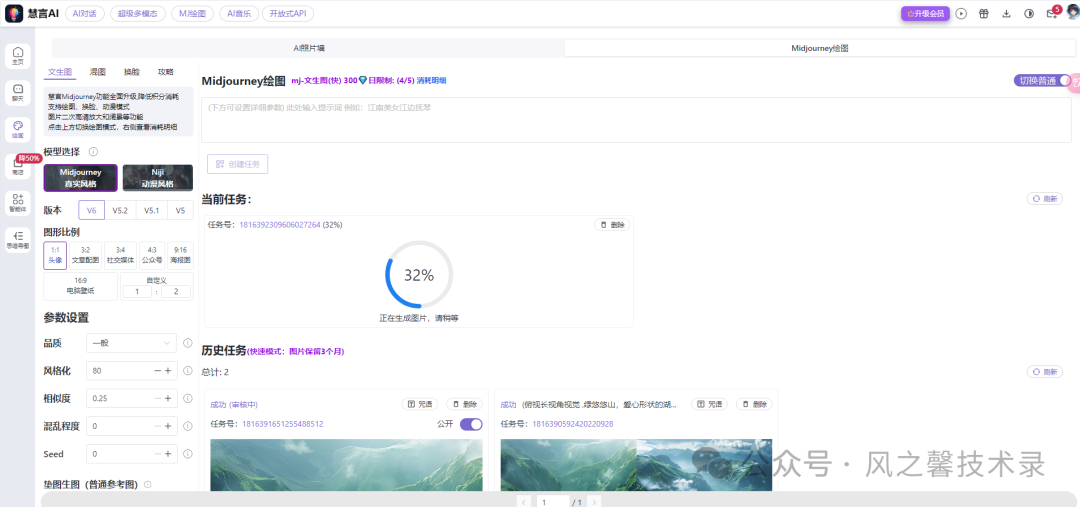The width and height of the screenshot is (1080, 507).
Task: Click the info icon on Seed row
Action: [187, 454]
